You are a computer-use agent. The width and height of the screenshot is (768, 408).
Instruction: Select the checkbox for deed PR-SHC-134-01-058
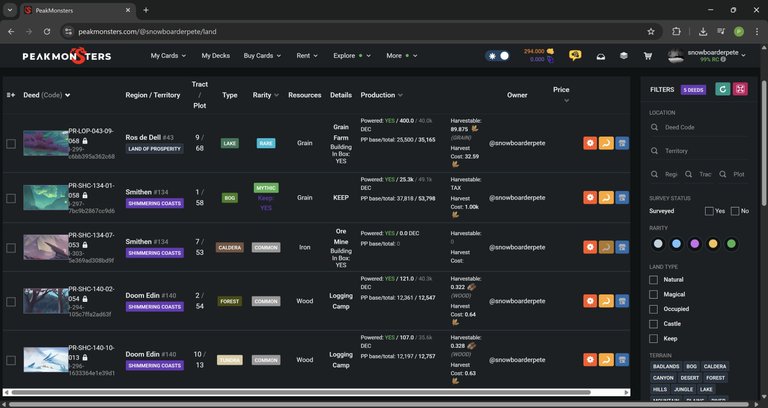click(x=11, y=198)
